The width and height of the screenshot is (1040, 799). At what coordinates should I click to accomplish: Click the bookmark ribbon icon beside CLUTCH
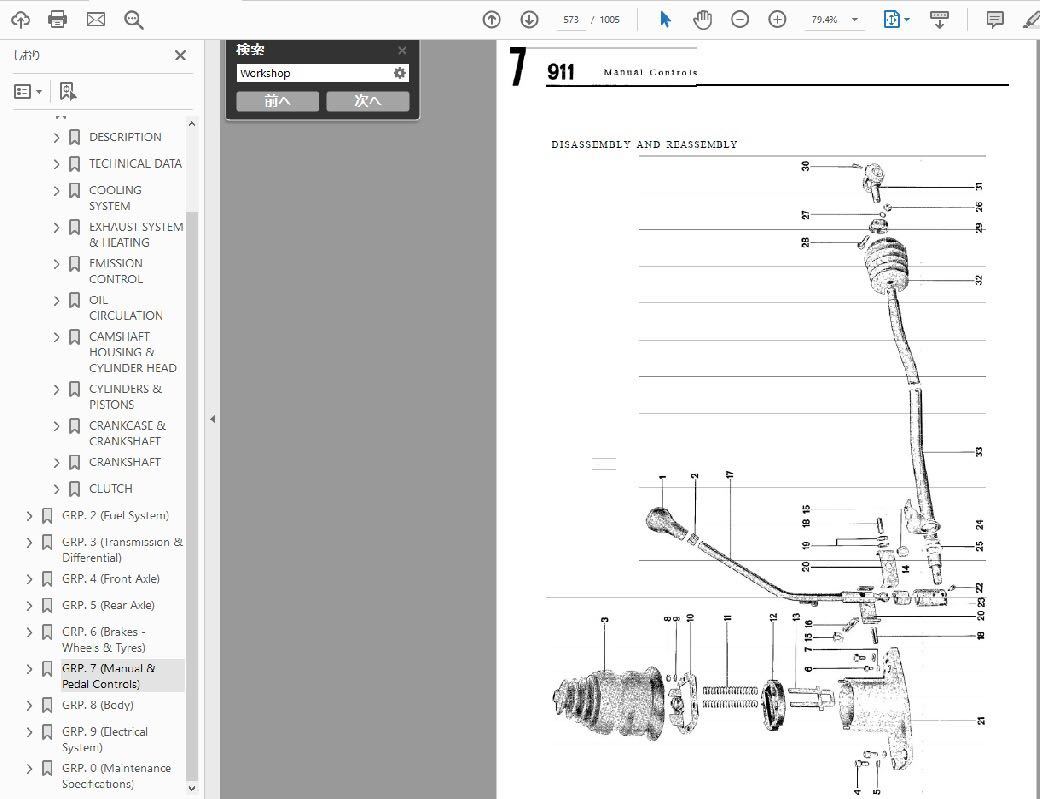(74, 489)
